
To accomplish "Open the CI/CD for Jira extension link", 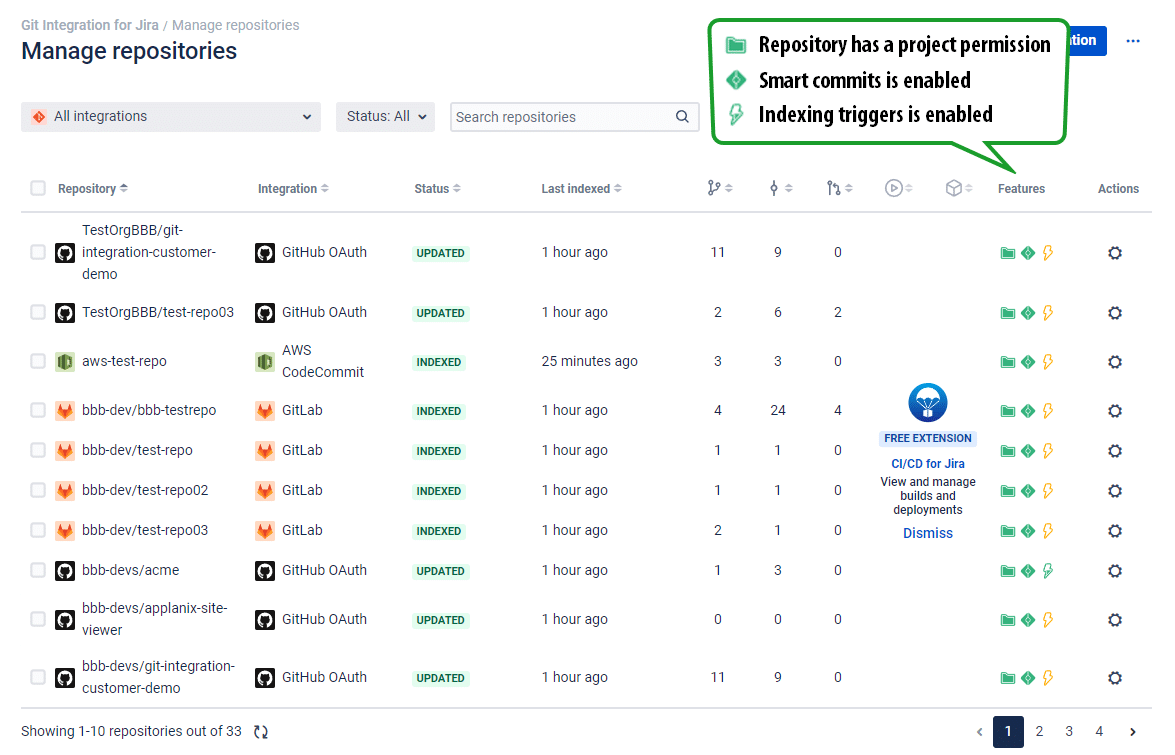I will [x=928, y=464].
